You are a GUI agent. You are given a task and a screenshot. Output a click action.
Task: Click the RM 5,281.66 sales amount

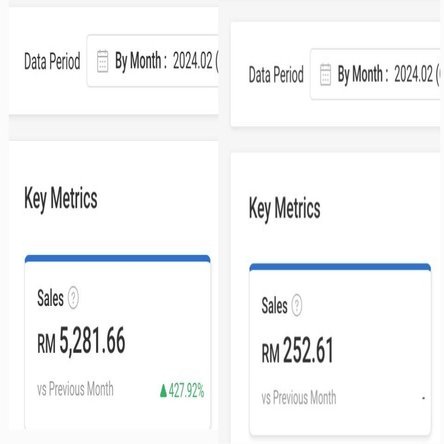81,341
